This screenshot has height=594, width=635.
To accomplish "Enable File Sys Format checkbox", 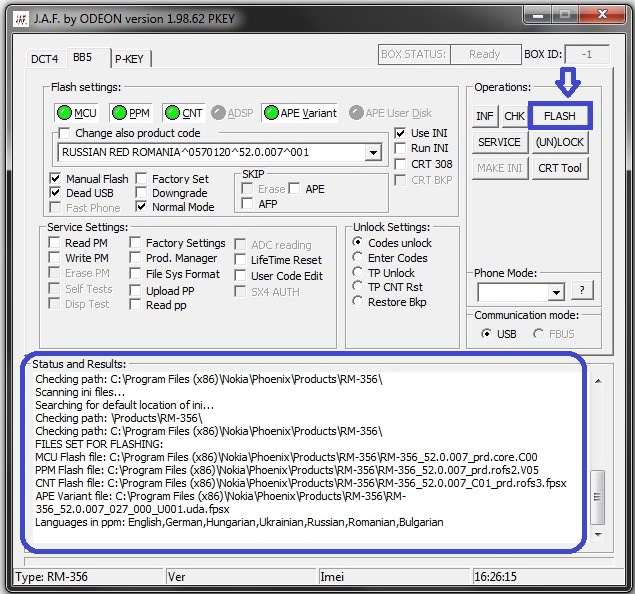I will pos(135,274).
